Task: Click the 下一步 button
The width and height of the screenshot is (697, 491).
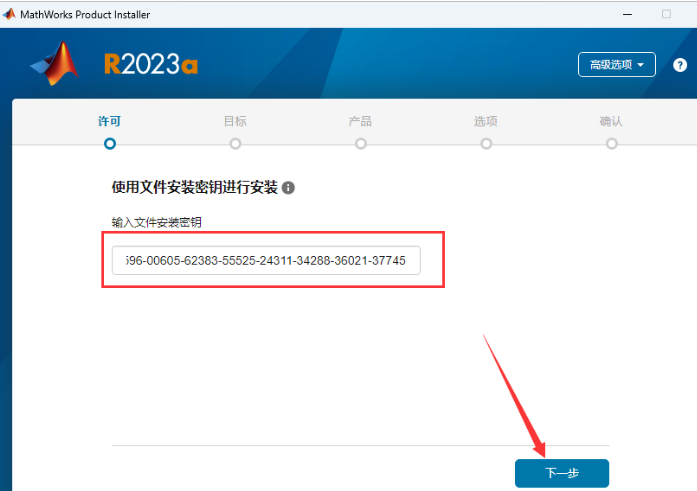Action: 562,473
